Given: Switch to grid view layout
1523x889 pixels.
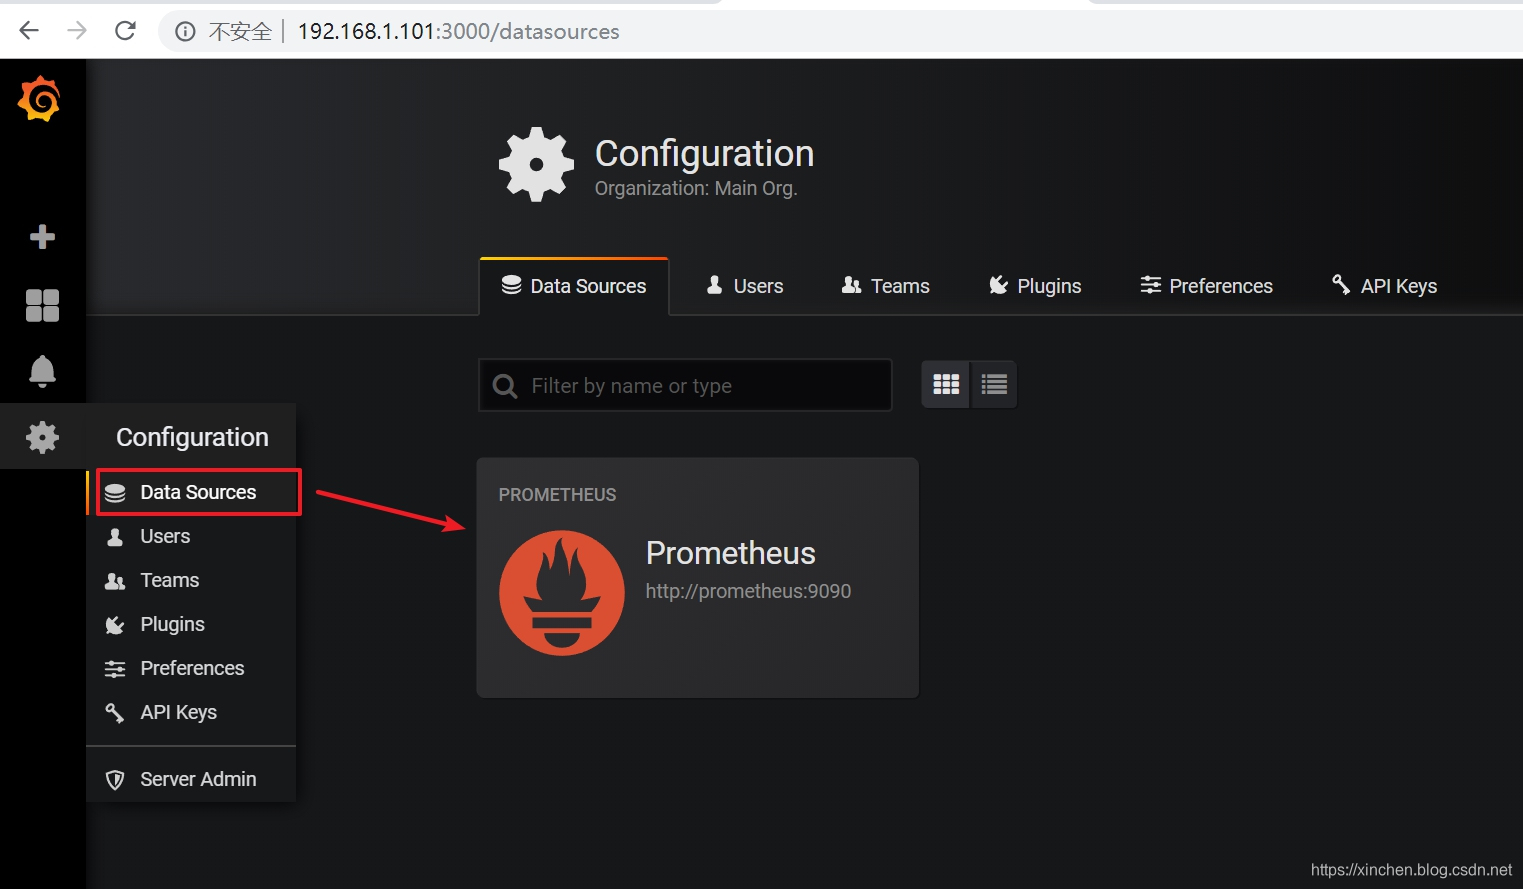Looking at the screenshot, I should (946, 385).
